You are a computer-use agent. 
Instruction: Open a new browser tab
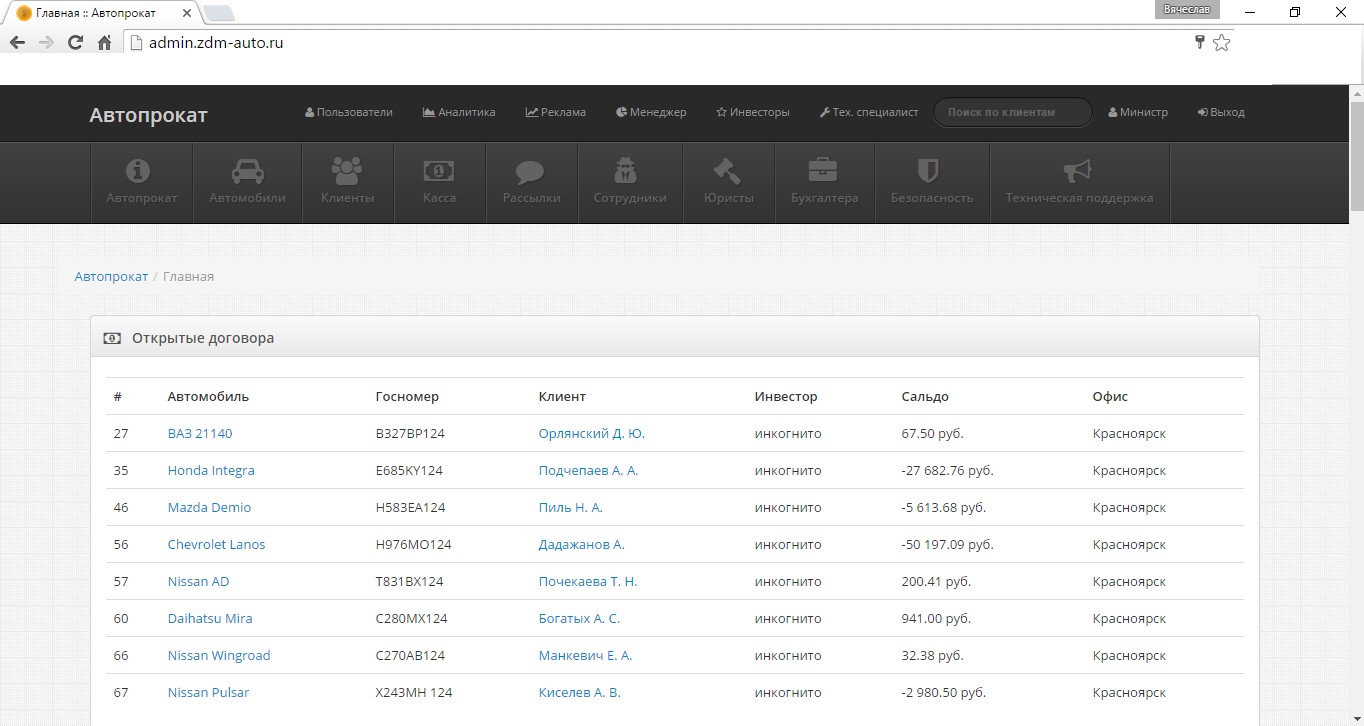(x=219, y=13)
